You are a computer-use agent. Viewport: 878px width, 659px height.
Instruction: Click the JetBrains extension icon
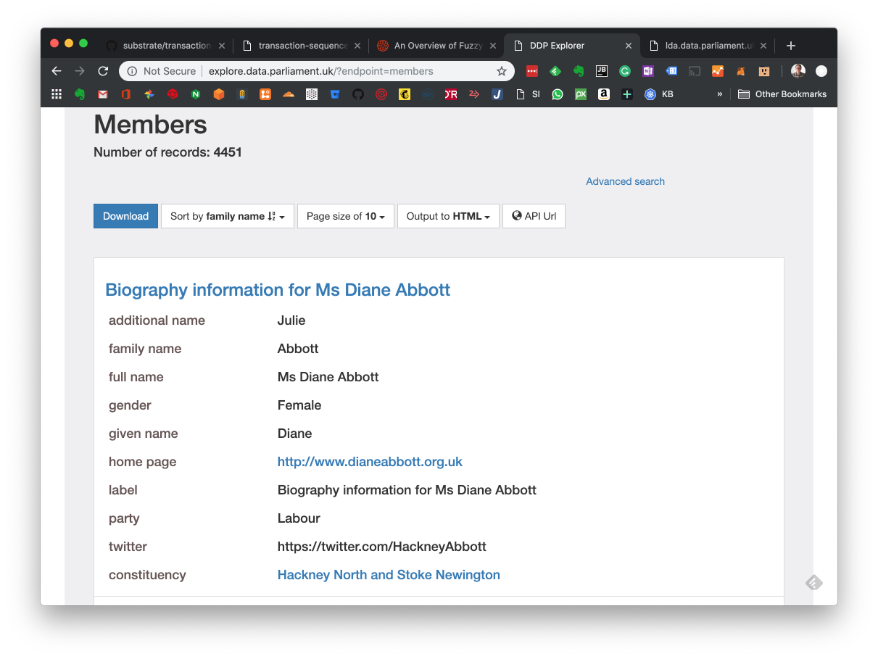pyautogui.click(x=601, y=71)
